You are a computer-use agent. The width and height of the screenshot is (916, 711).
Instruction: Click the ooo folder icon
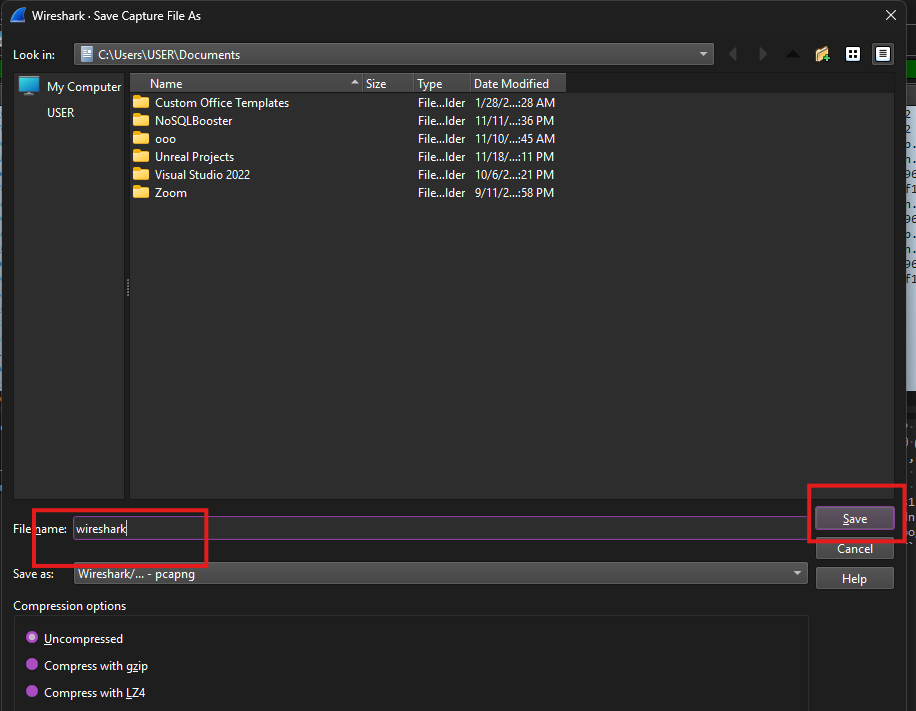[141, 138]
